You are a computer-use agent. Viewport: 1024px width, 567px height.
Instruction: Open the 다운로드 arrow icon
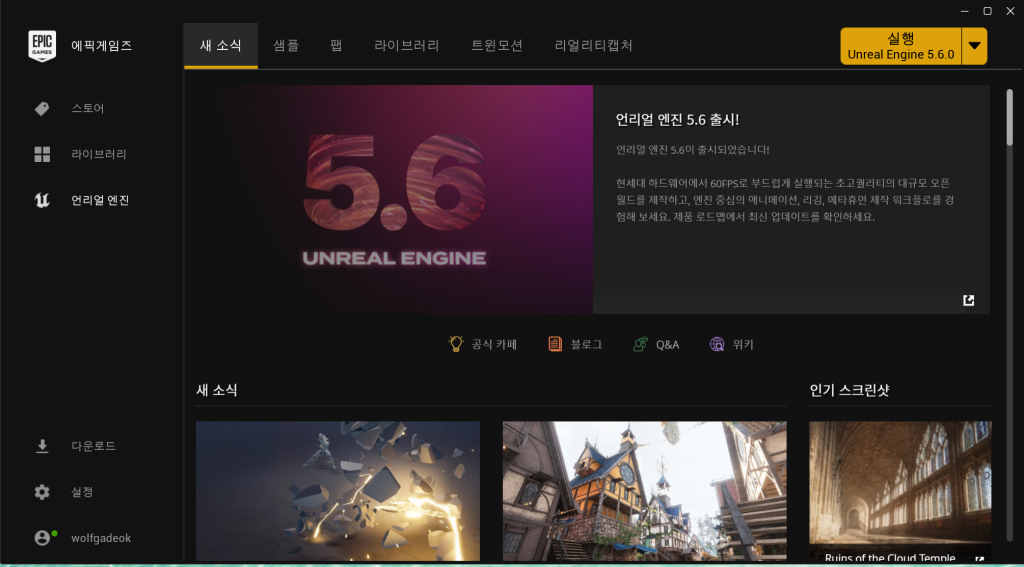coord(42,446)
